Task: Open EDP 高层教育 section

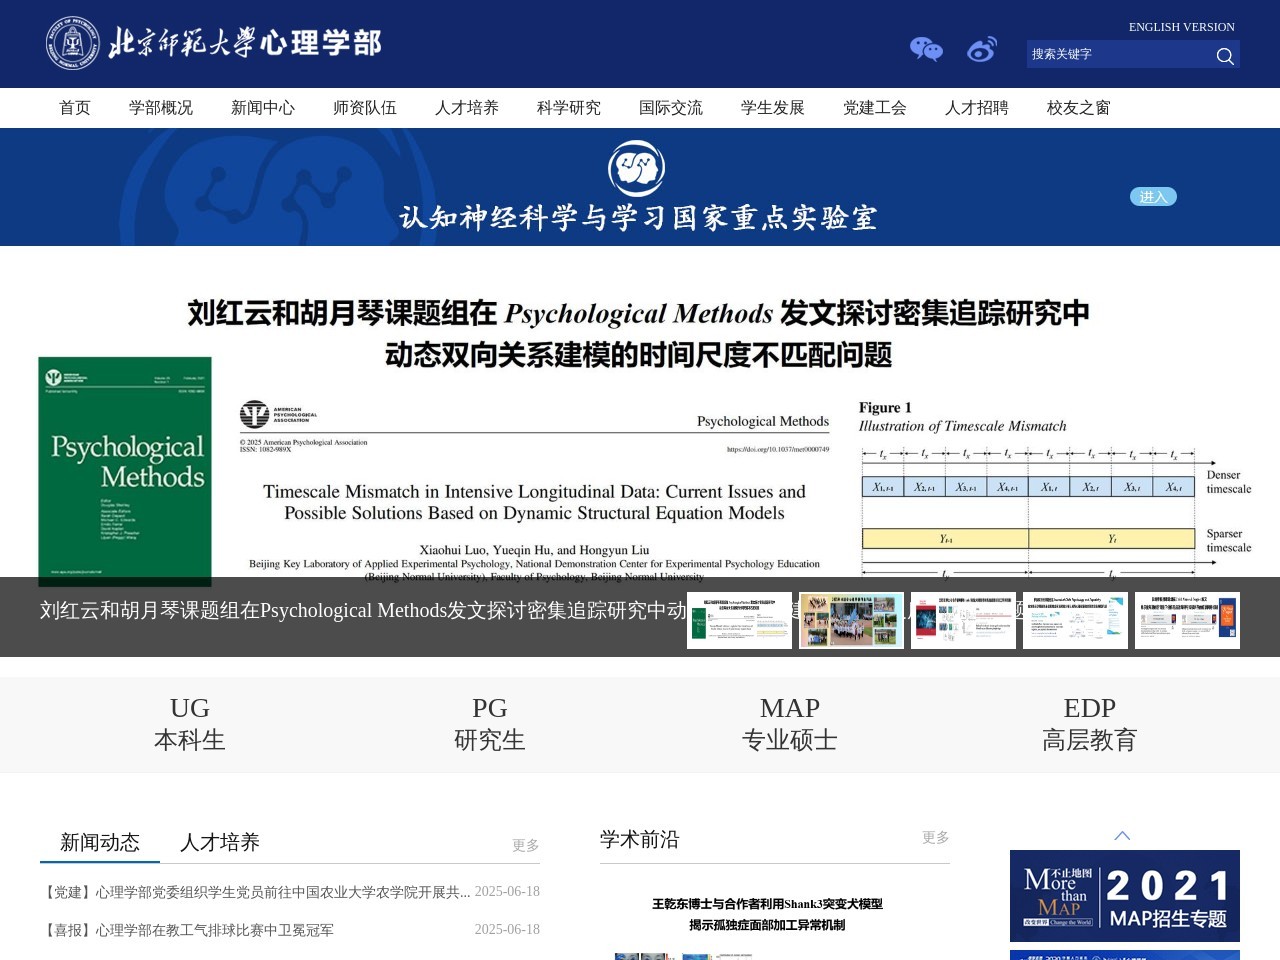Action: click(1090, 724)
